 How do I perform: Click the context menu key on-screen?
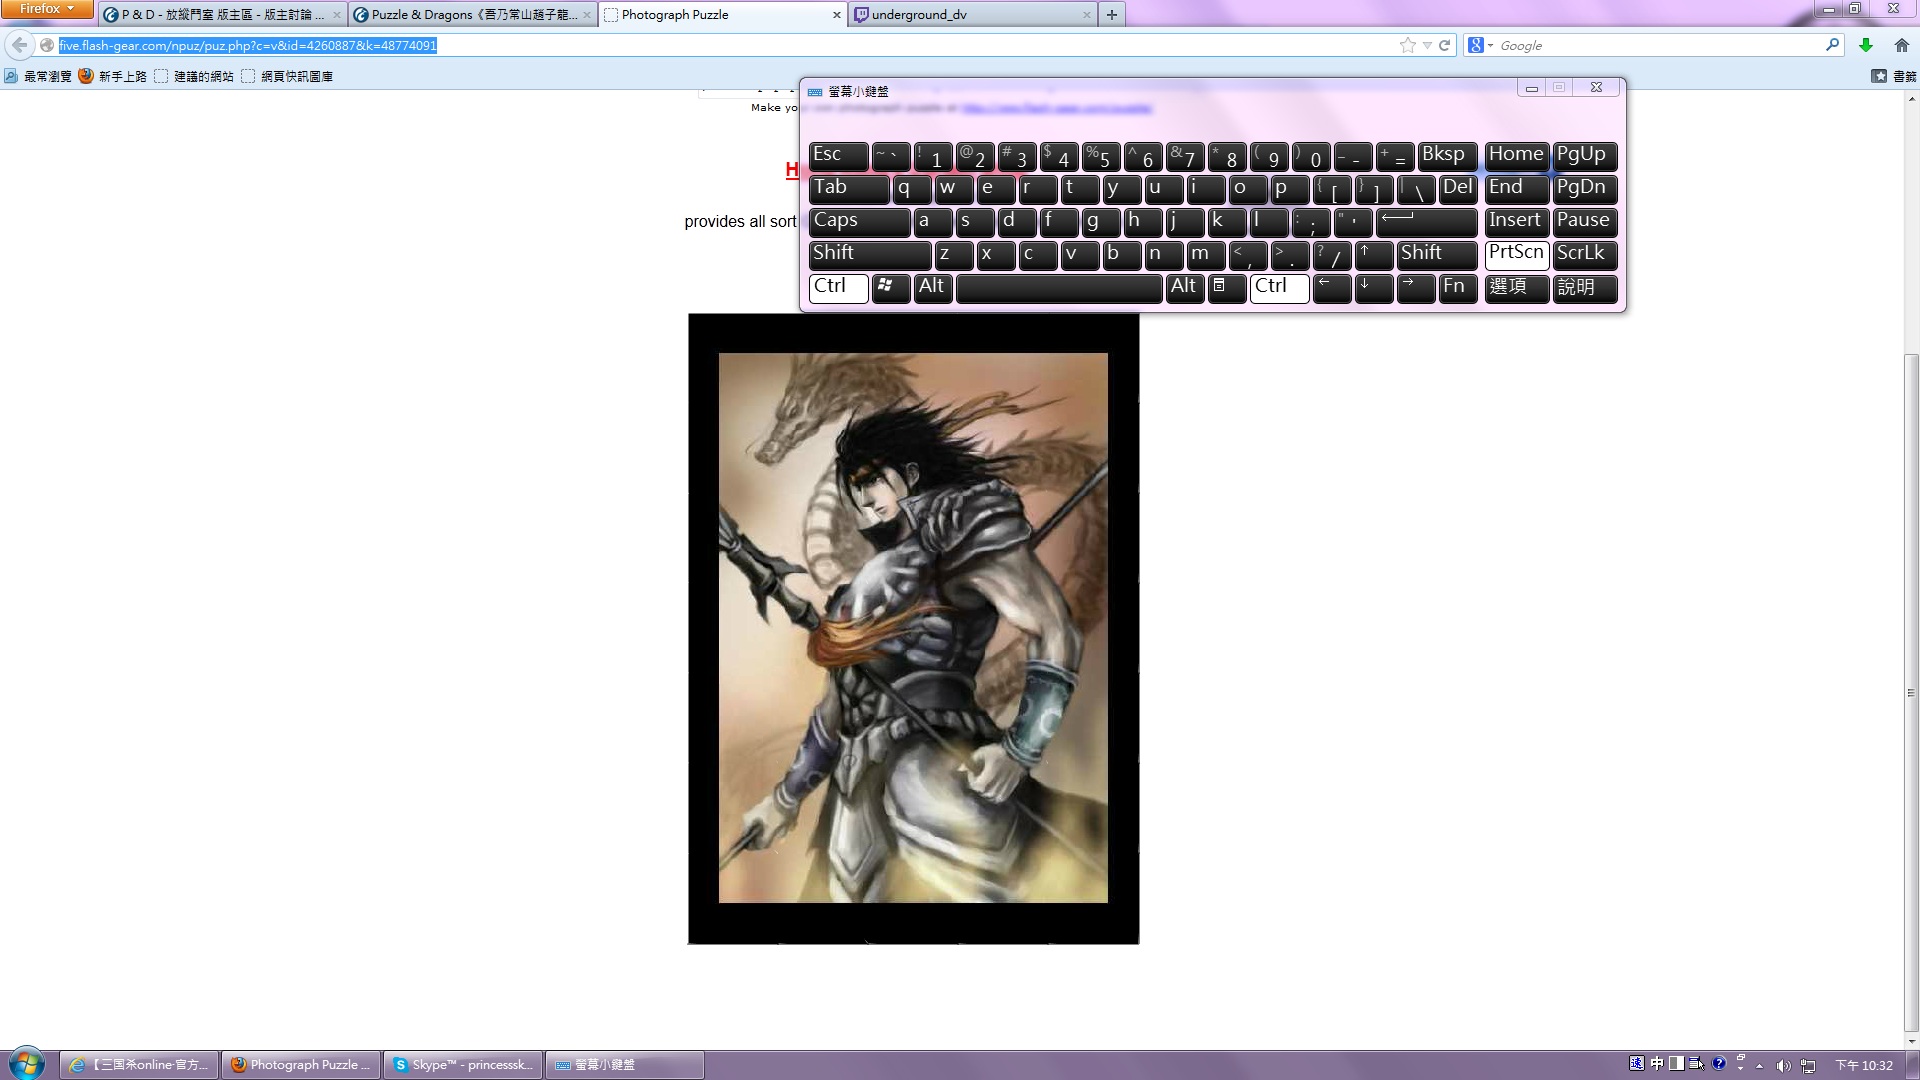[x=1226, y=287]
